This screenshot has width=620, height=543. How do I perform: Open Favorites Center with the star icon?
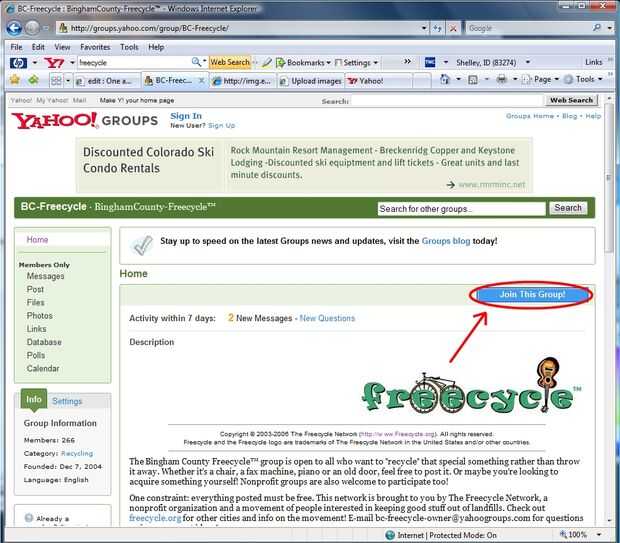[15, 80]
